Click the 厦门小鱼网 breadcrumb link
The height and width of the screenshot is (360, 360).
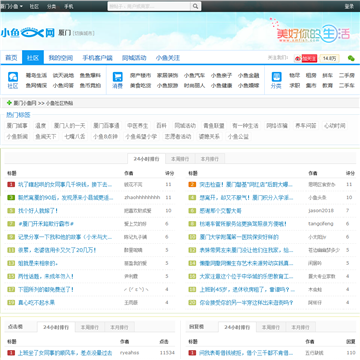point(25,103)
